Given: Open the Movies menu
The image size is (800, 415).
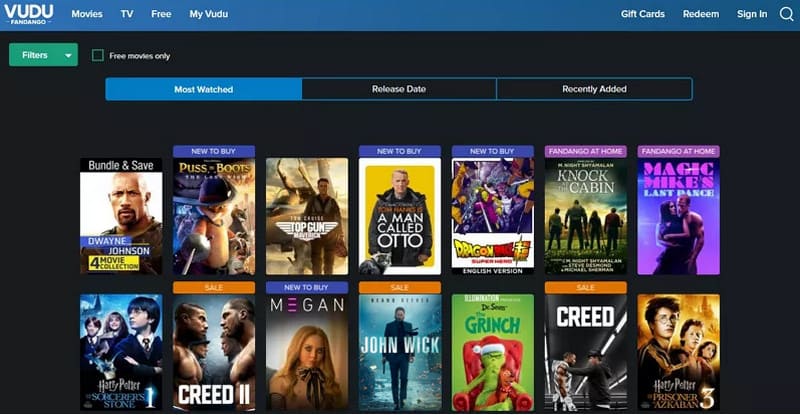Looking at the screenshot, I should 87,14.
